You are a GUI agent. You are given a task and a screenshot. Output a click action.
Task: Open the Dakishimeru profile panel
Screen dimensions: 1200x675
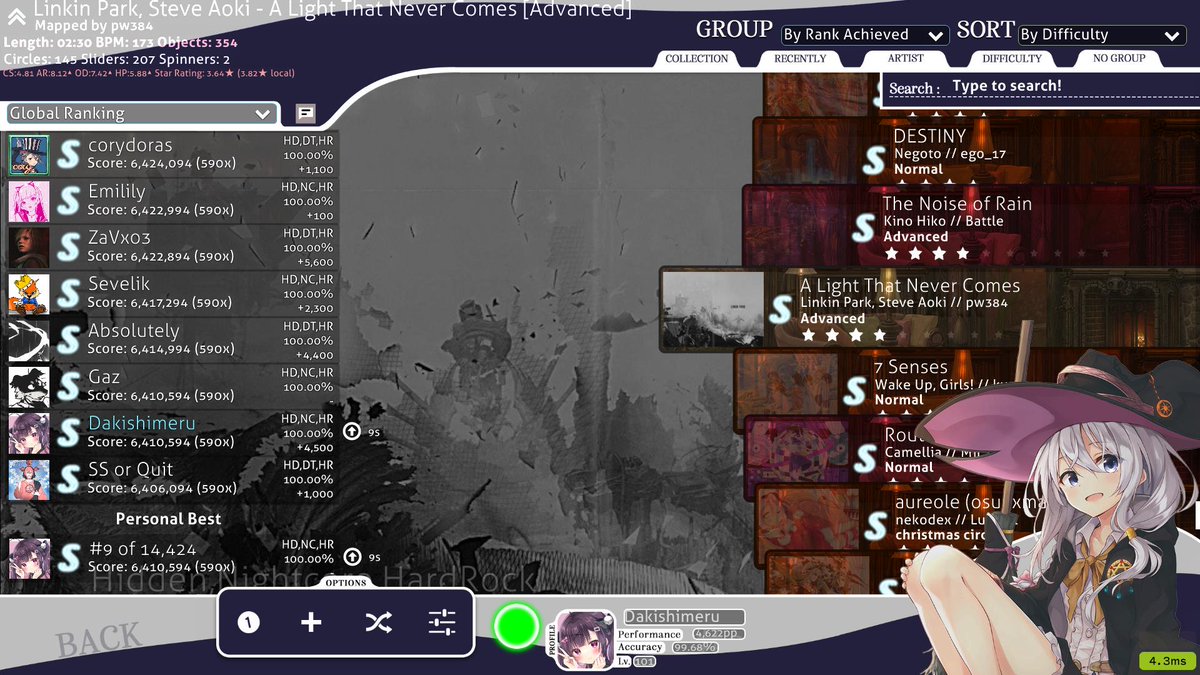tap(648, 638)
